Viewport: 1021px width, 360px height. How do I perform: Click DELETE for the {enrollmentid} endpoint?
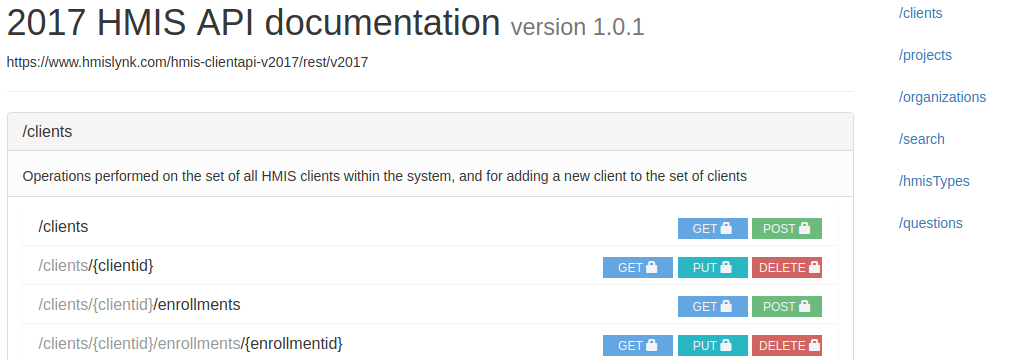(x=787, y=346)
